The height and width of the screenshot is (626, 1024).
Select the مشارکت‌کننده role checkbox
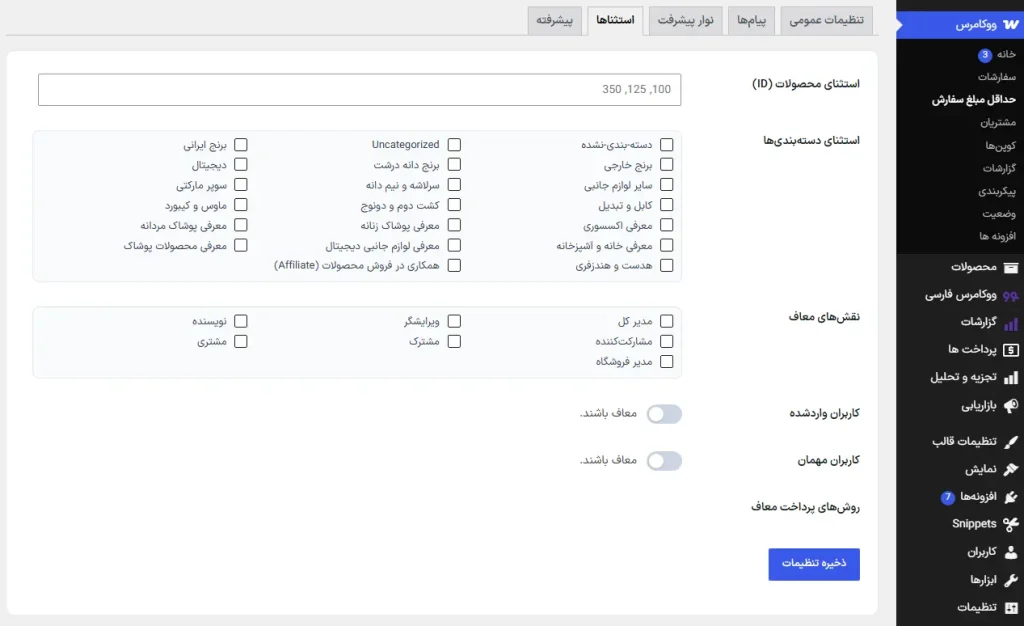coord(666,341)
